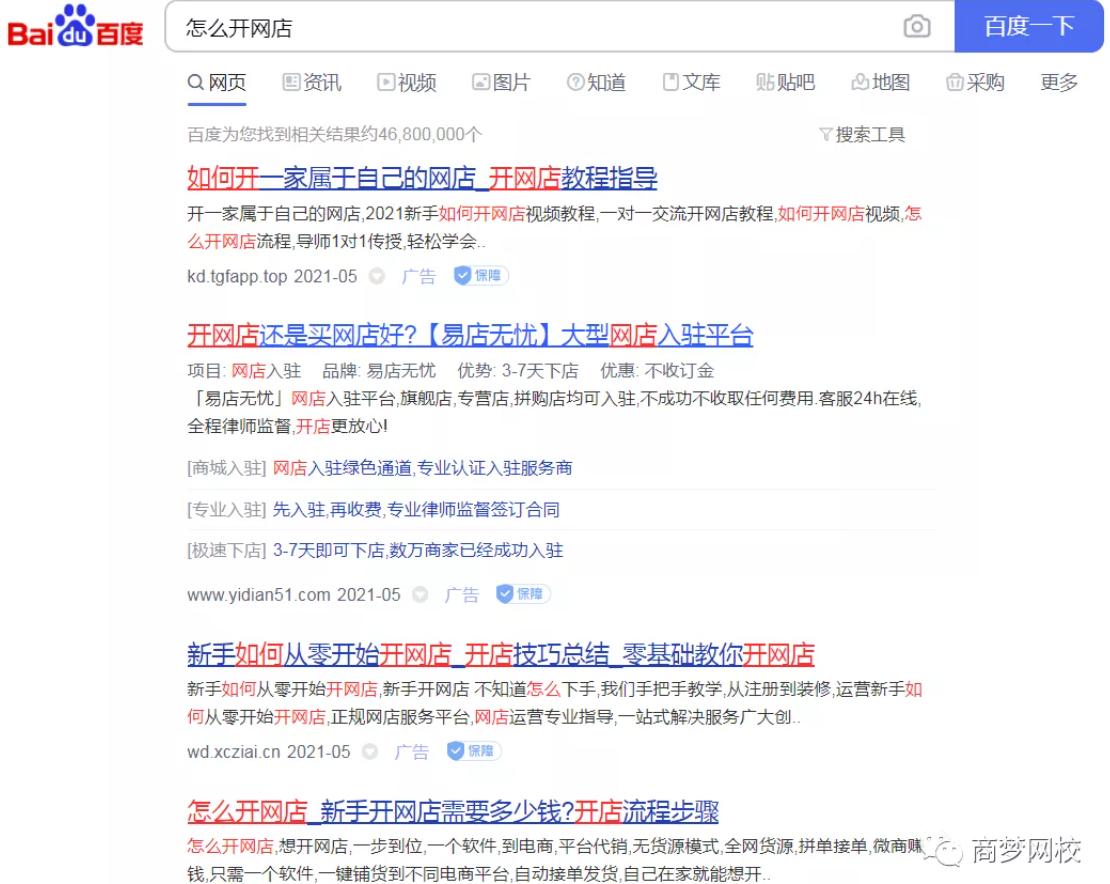Expand the 更多 menu
This screenshot has width=1110, height=884.
(x=1058, y=83)
